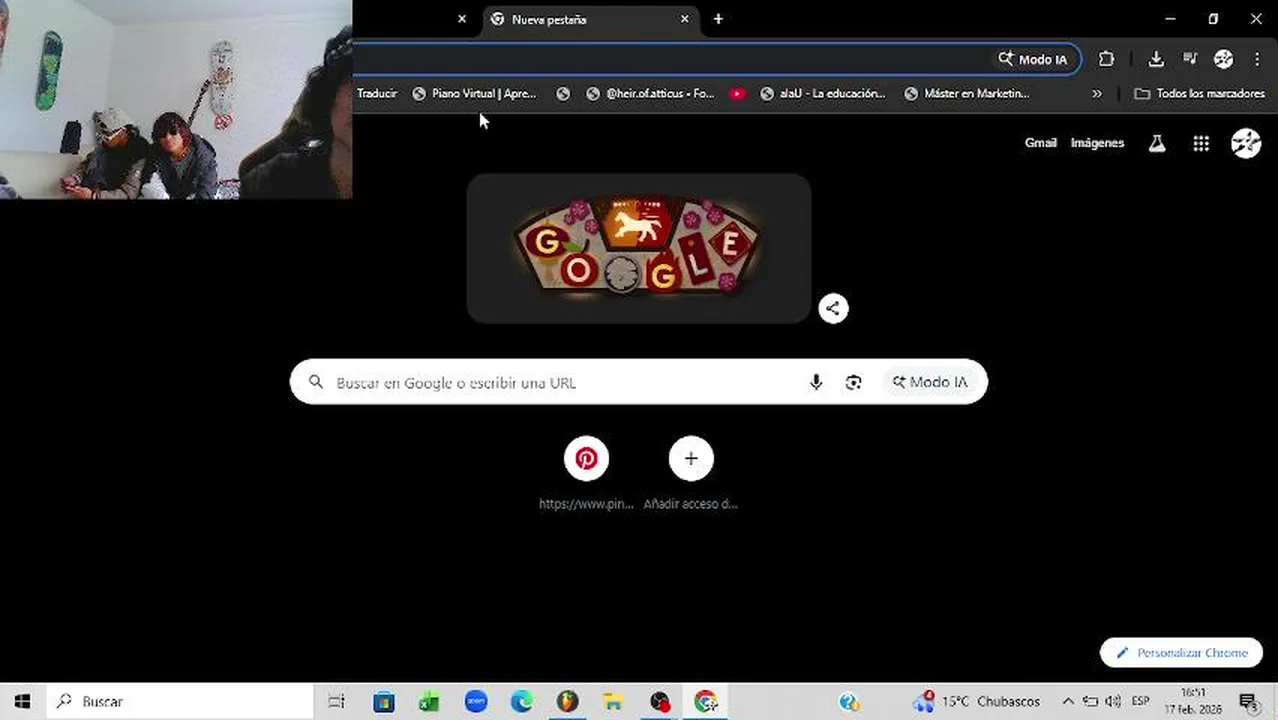Close the partially hidden left tab
The image size is (1278, 720).
tap(462, 19)
